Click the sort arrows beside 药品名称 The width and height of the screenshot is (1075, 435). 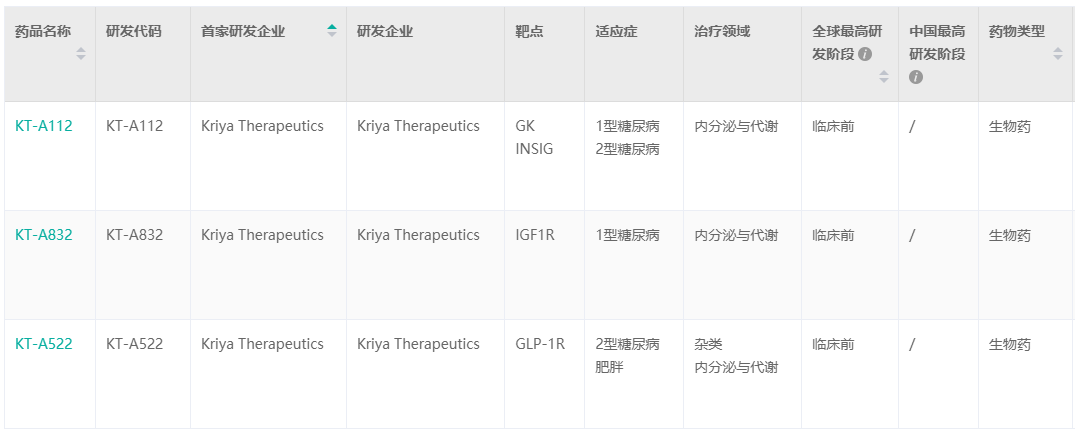coord(81,54)
